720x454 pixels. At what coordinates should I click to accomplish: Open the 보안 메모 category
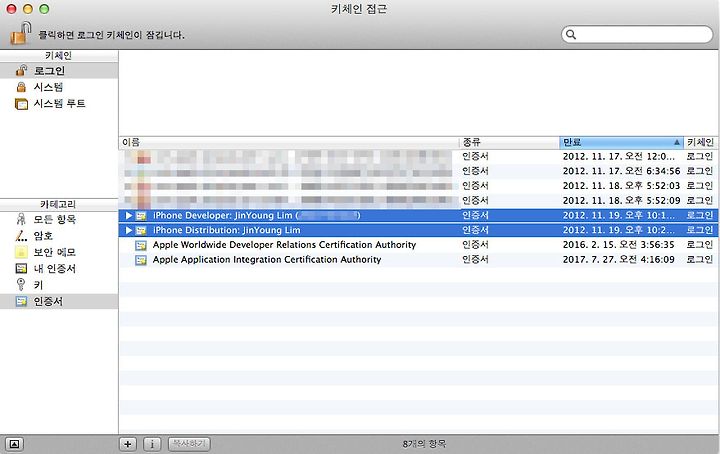[x=59, y=252]
